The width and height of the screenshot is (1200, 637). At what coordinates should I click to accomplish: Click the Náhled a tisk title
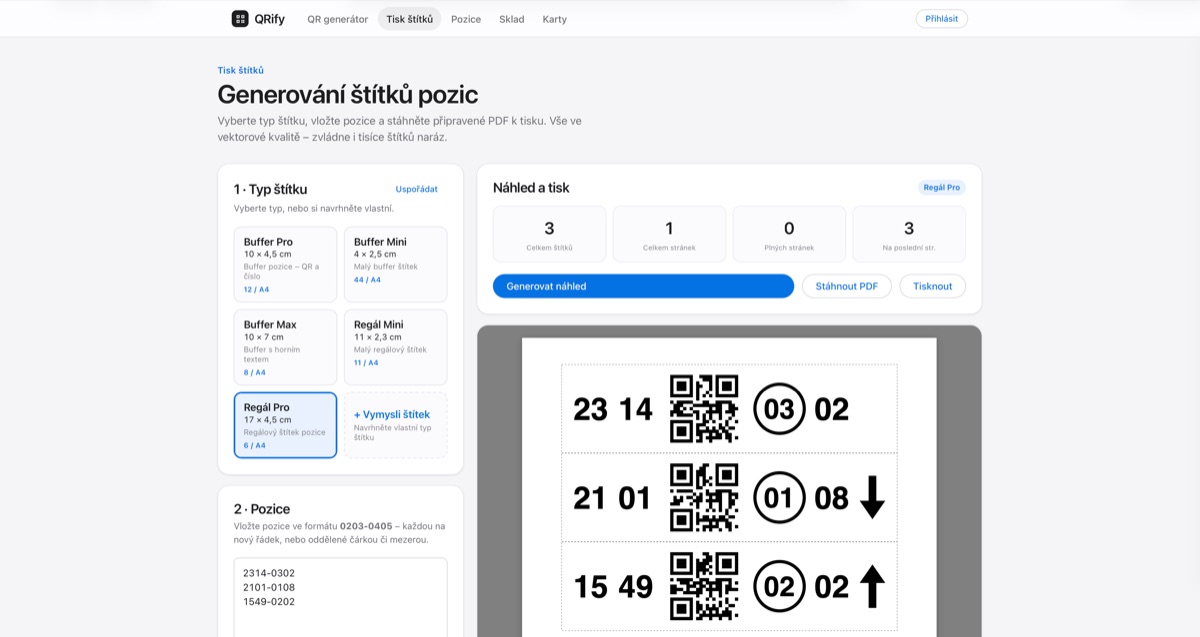[531, 187]
